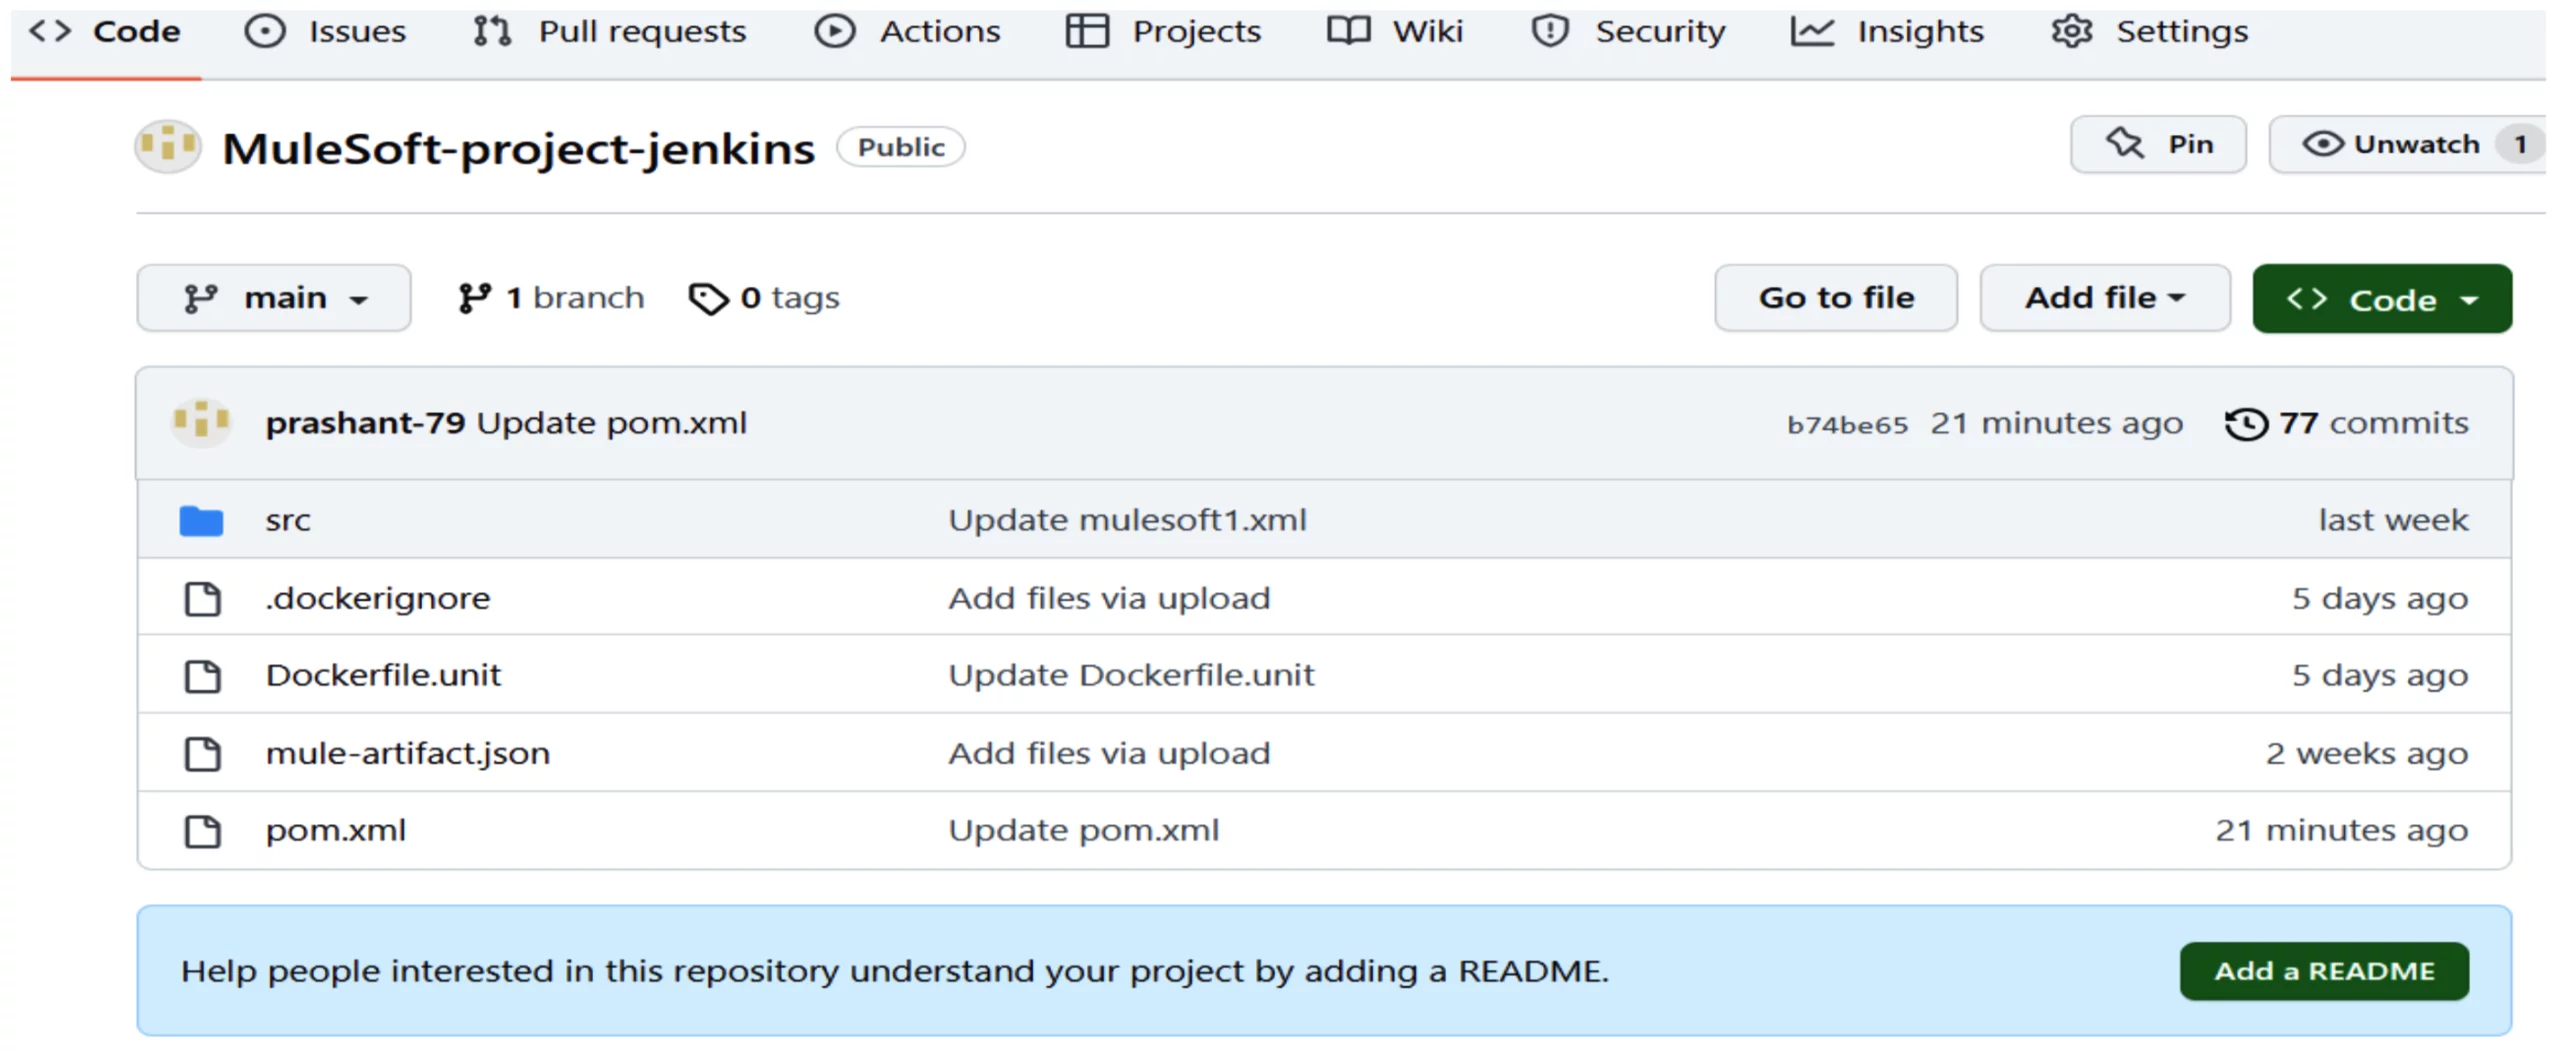The image size is (2560, 1058).
Task: Go to the Actions tab
Action: coord(907,31)
